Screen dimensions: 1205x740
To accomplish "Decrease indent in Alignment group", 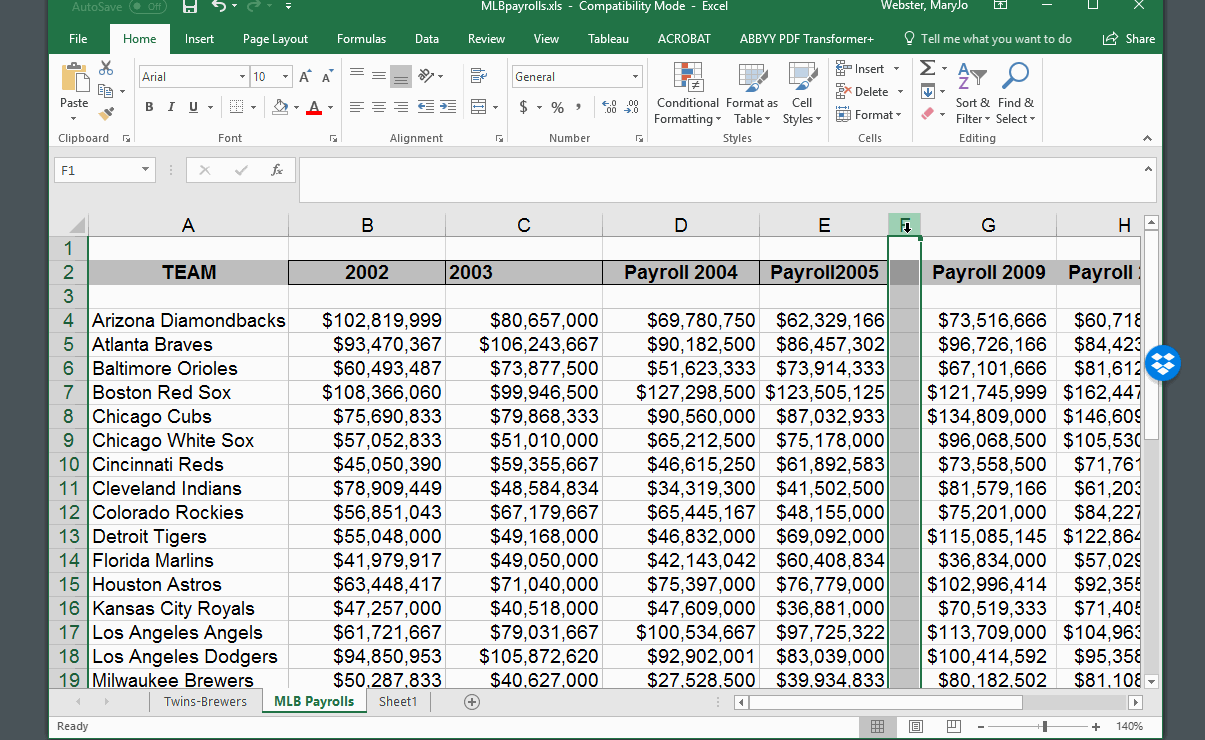I will coord(426,107).
